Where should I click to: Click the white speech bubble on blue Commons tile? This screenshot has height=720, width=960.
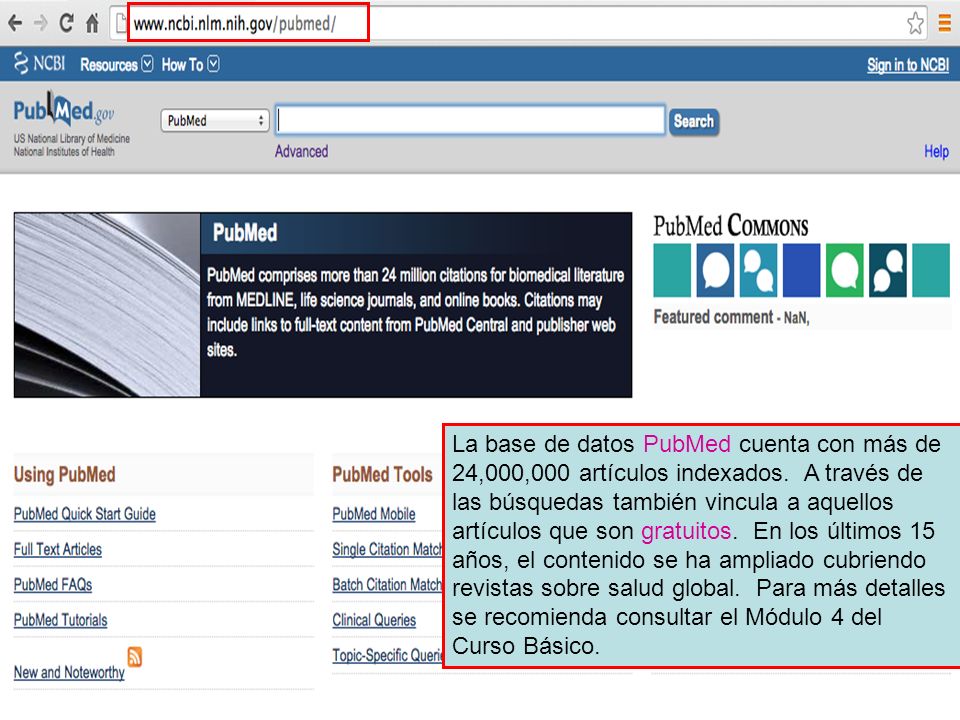tap(715, 271)
